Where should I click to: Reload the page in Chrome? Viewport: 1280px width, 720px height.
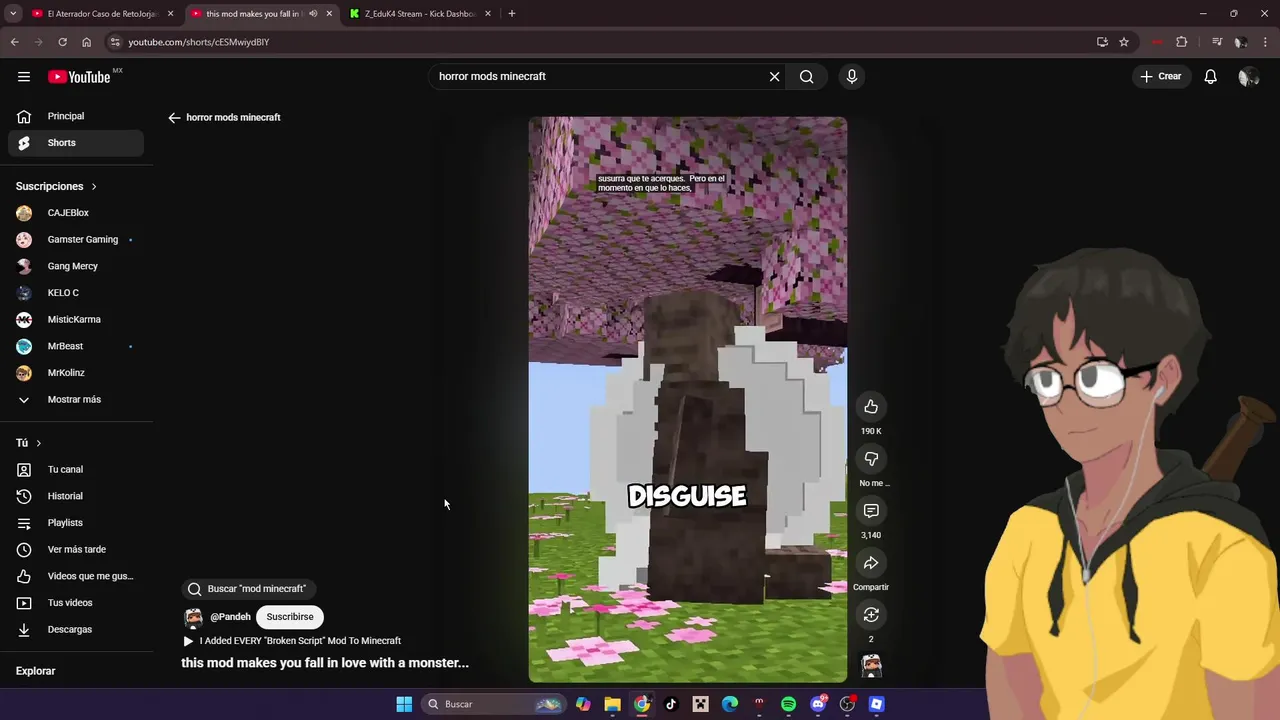[62, 42]
